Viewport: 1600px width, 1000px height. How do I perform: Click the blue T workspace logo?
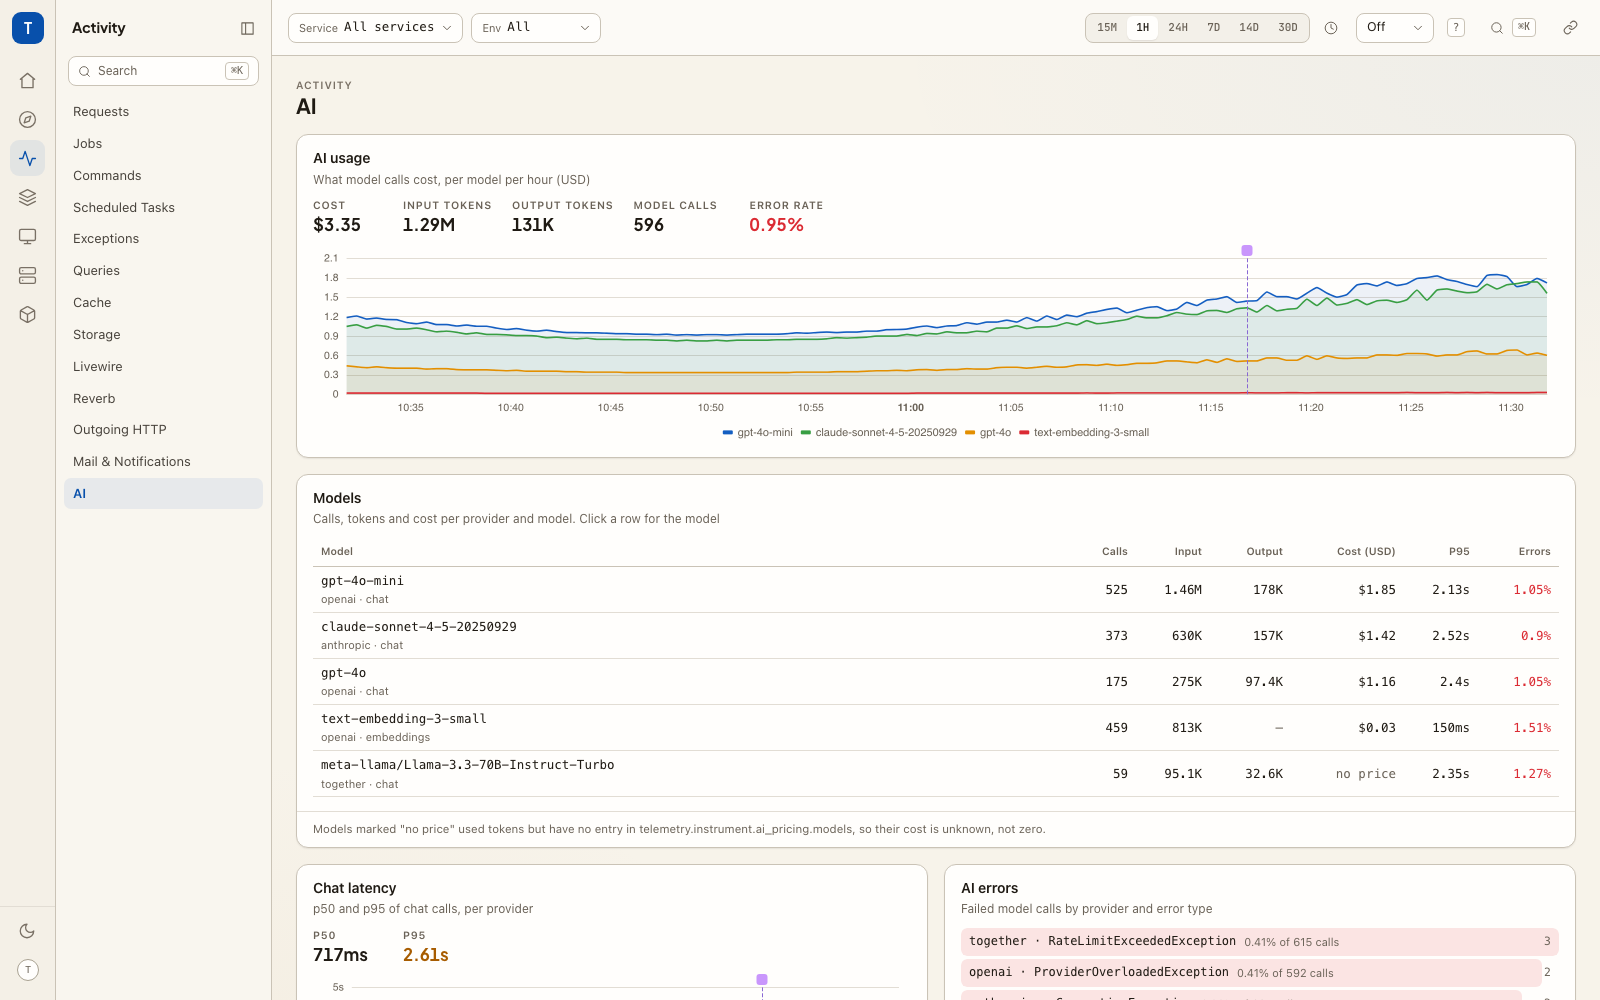[x=28, y=28]
